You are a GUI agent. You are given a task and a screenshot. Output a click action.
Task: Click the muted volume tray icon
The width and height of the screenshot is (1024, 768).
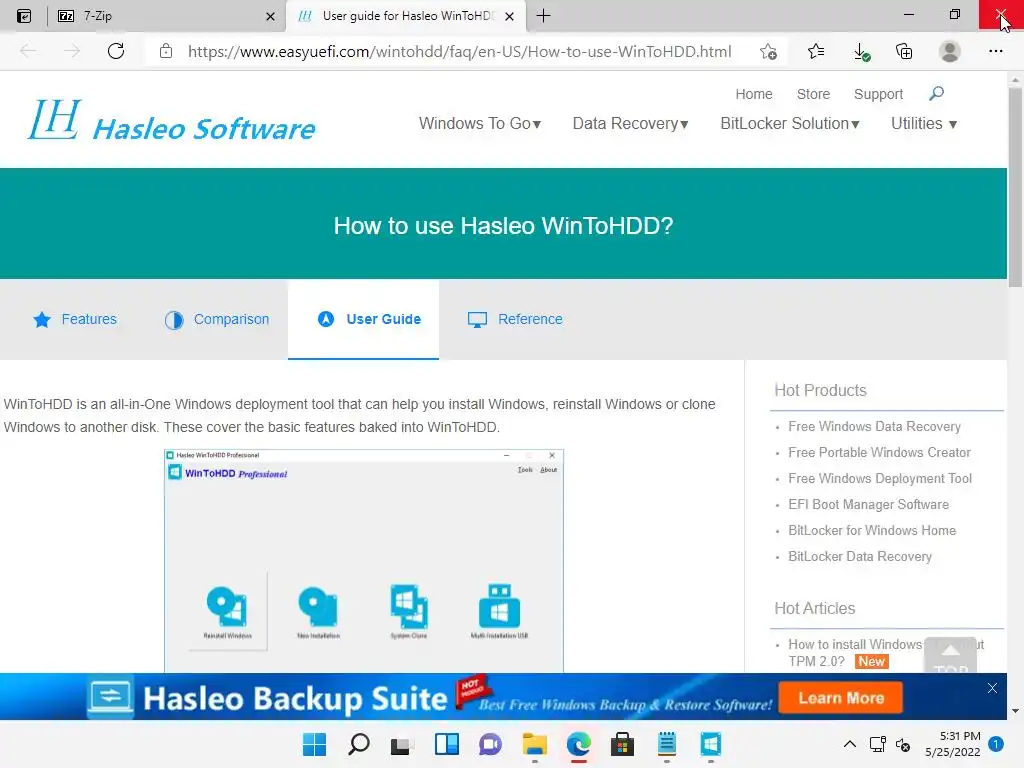point(903,744)
